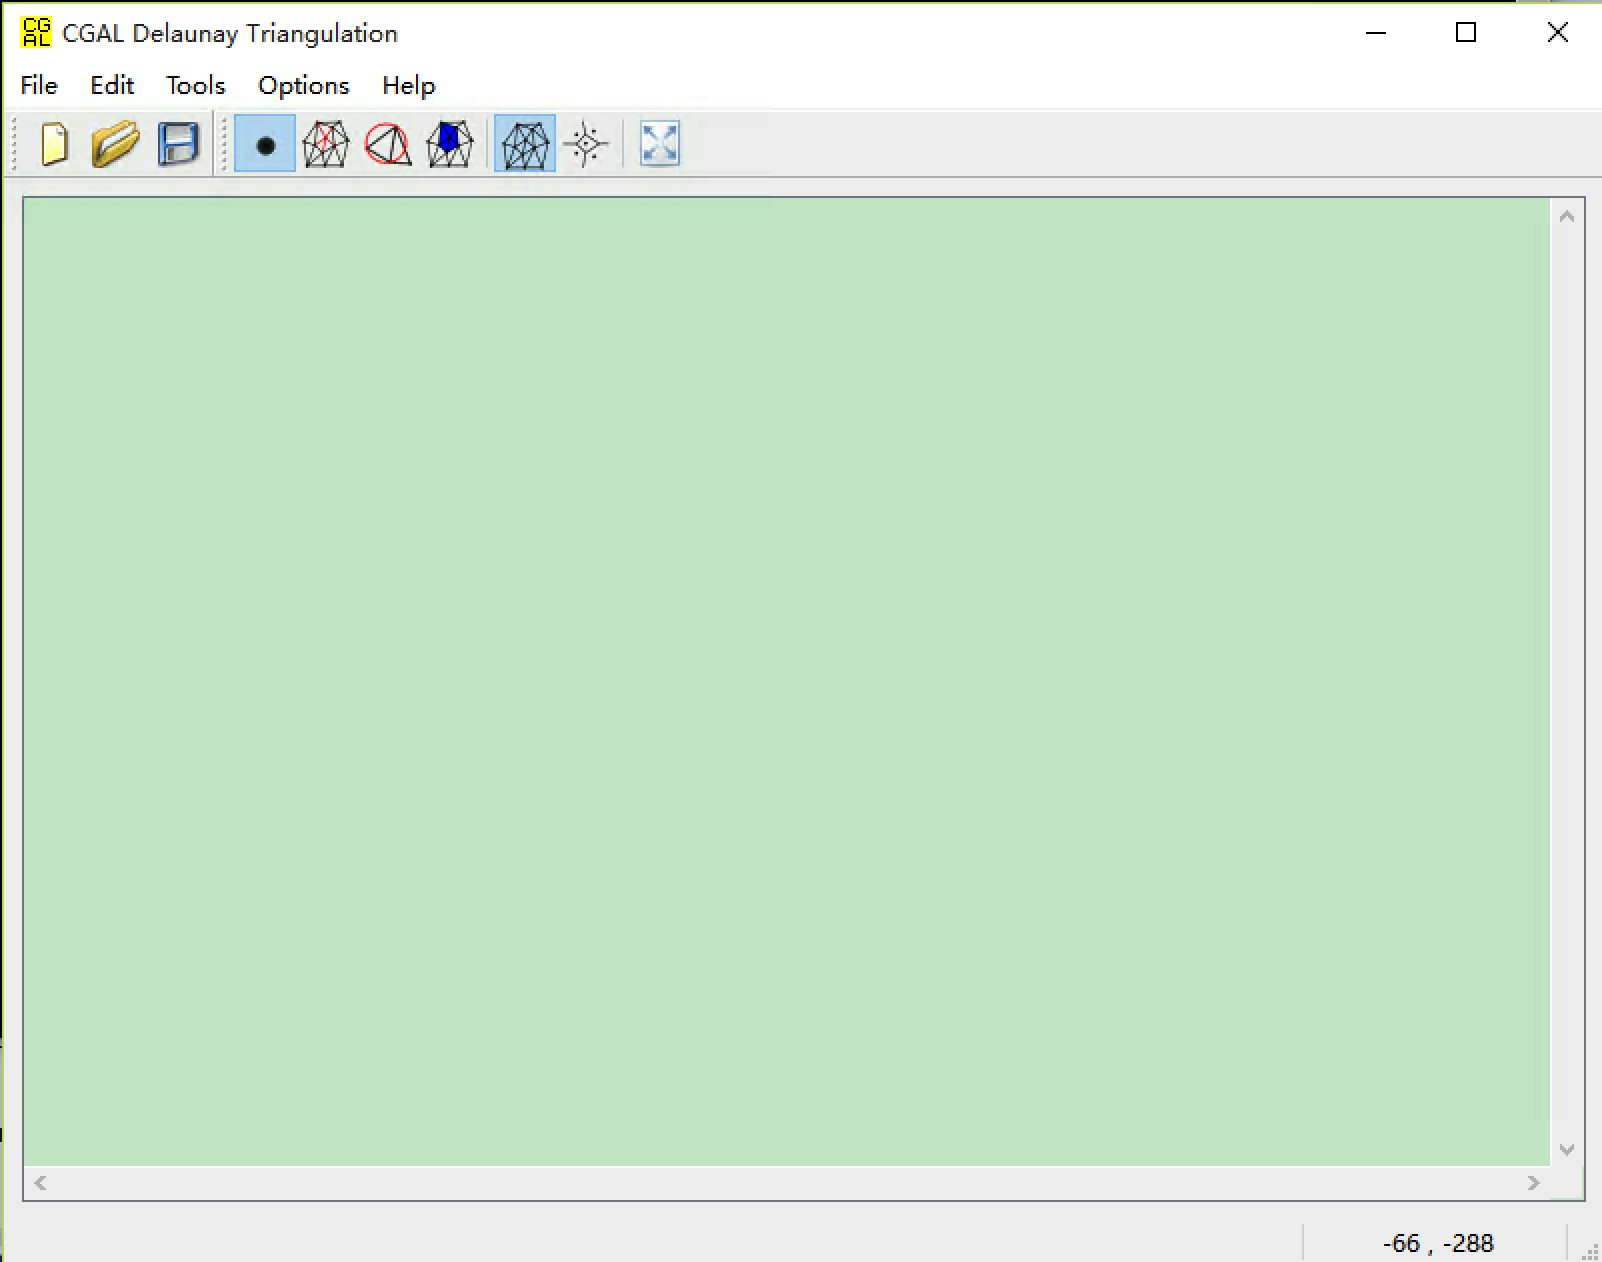Toggle Show Delaunay Triangulation display
This screenshot has height=1262, width=1602.
[x=525, y=144]
